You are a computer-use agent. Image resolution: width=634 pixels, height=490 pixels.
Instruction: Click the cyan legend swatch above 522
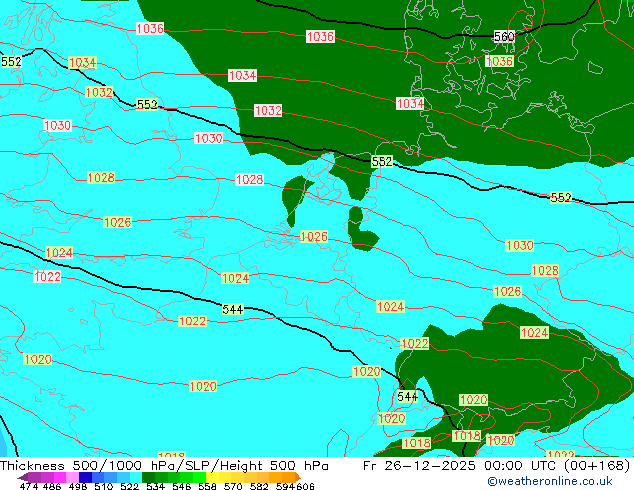(136, 477)
